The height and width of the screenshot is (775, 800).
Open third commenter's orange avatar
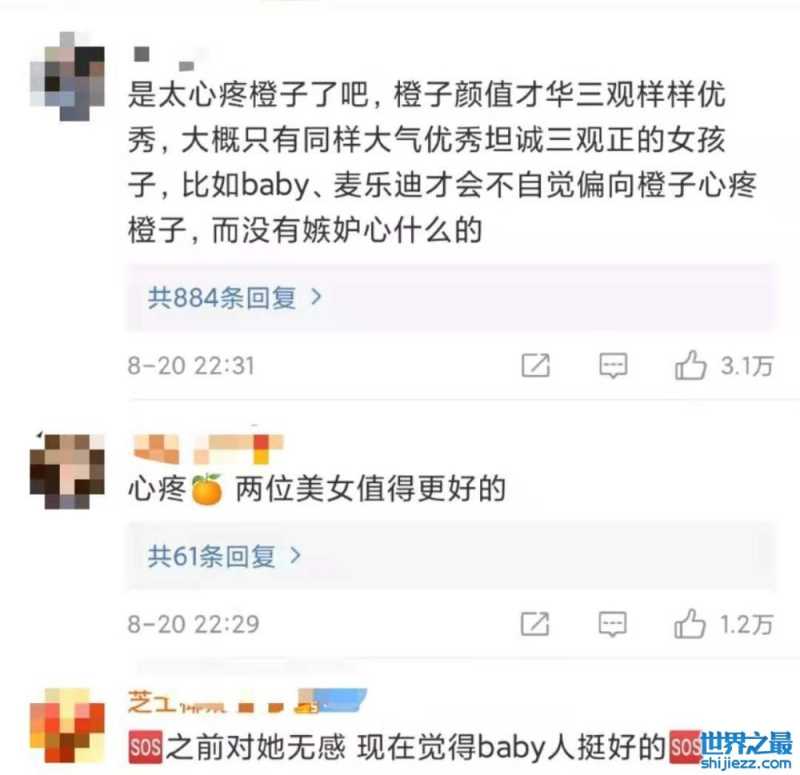point(67,724)
